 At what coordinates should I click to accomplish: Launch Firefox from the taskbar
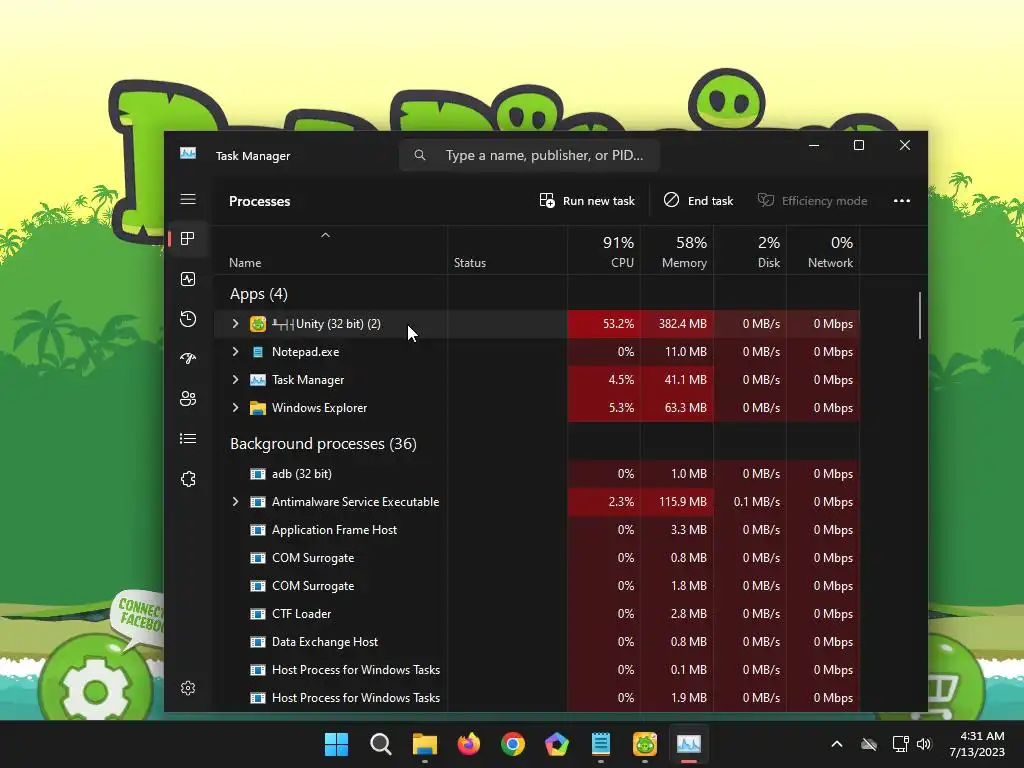pyautogui.click(x=469, y=744)
